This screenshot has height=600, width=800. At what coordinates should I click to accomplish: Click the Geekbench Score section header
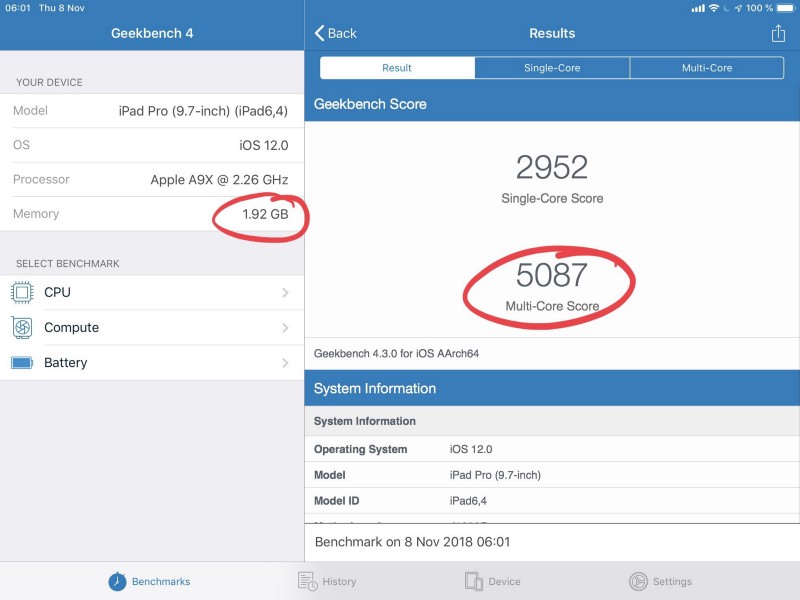tap(552, 104)
